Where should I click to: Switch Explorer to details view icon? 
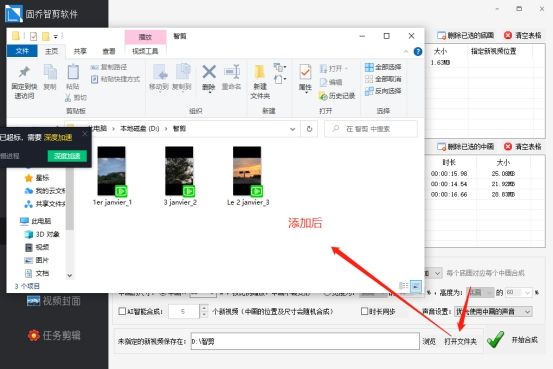point(403,286)
